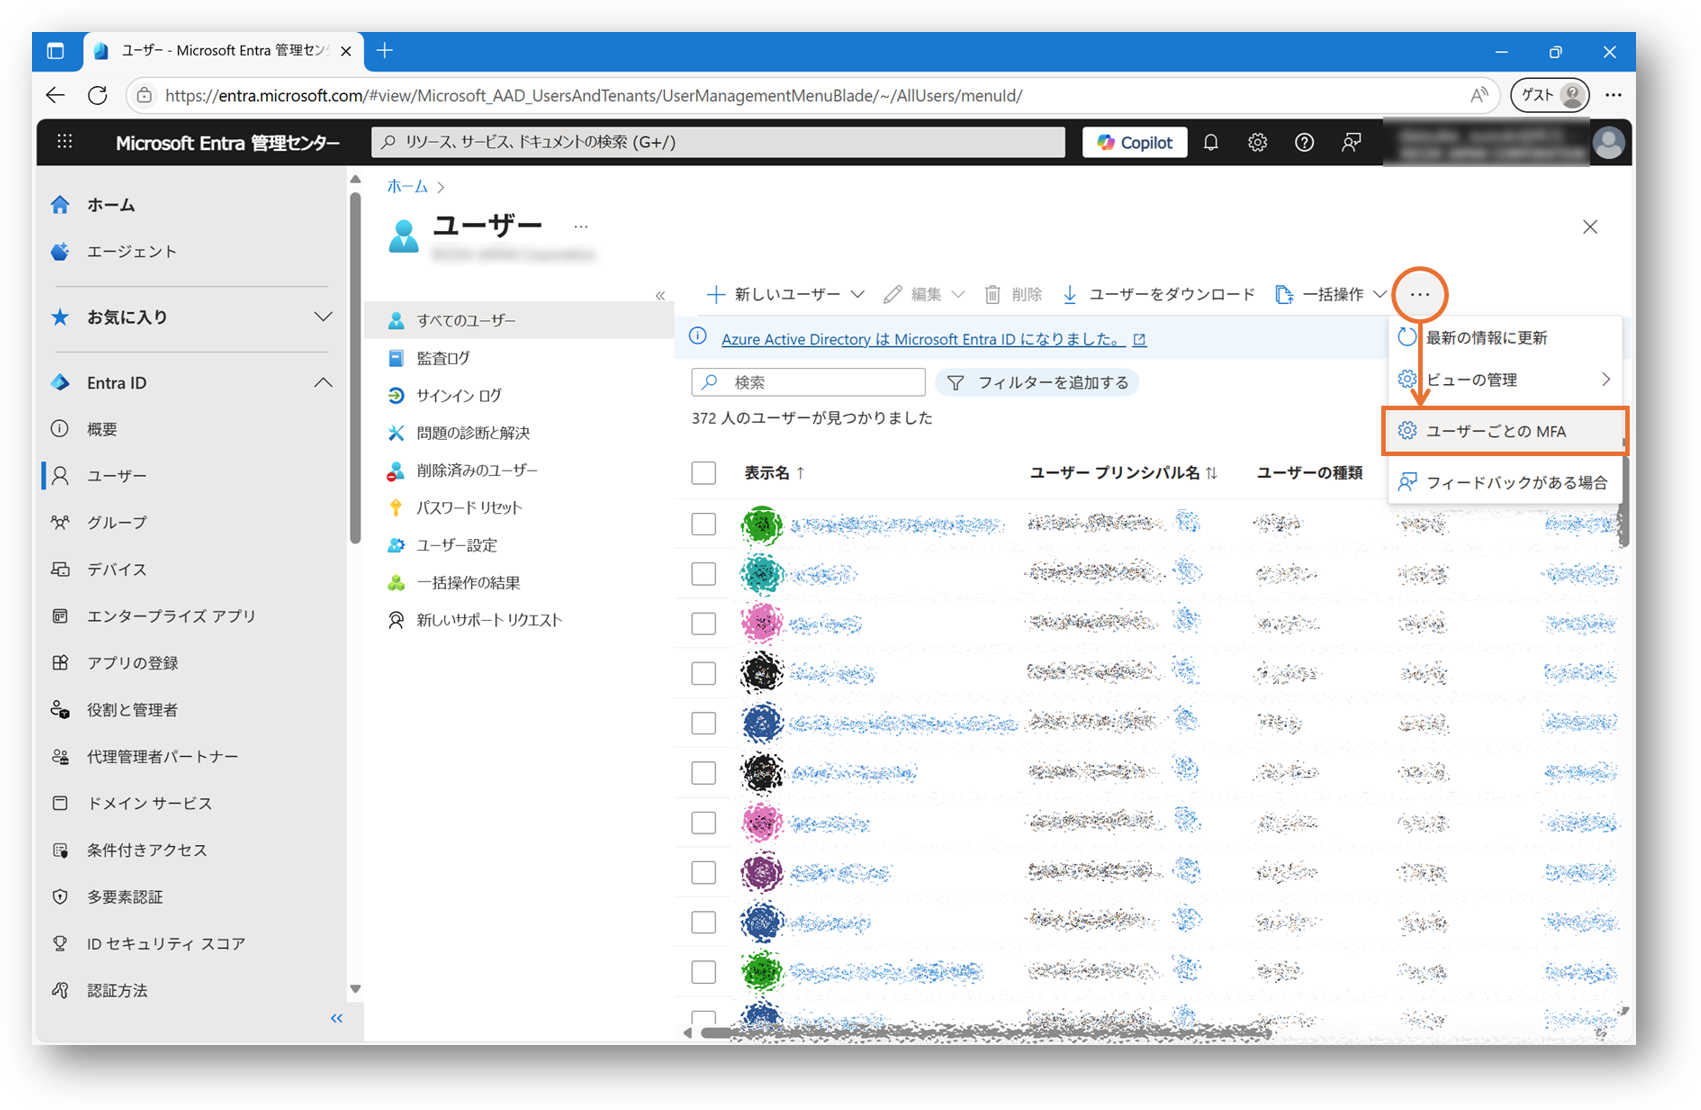The height and width of the screenshot is (1110, 1701).
Task: Sort by 表示名 column header
Action: coord(774,473)
